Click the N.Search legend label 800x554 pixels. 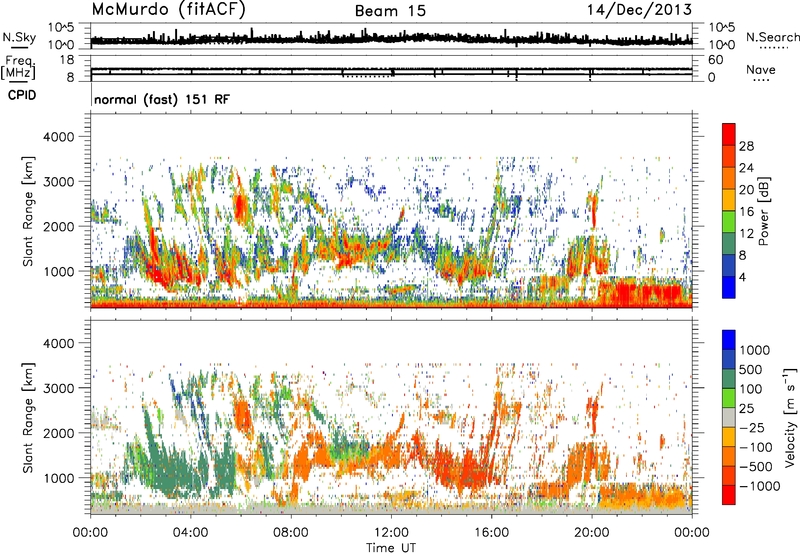coord(772,37)
